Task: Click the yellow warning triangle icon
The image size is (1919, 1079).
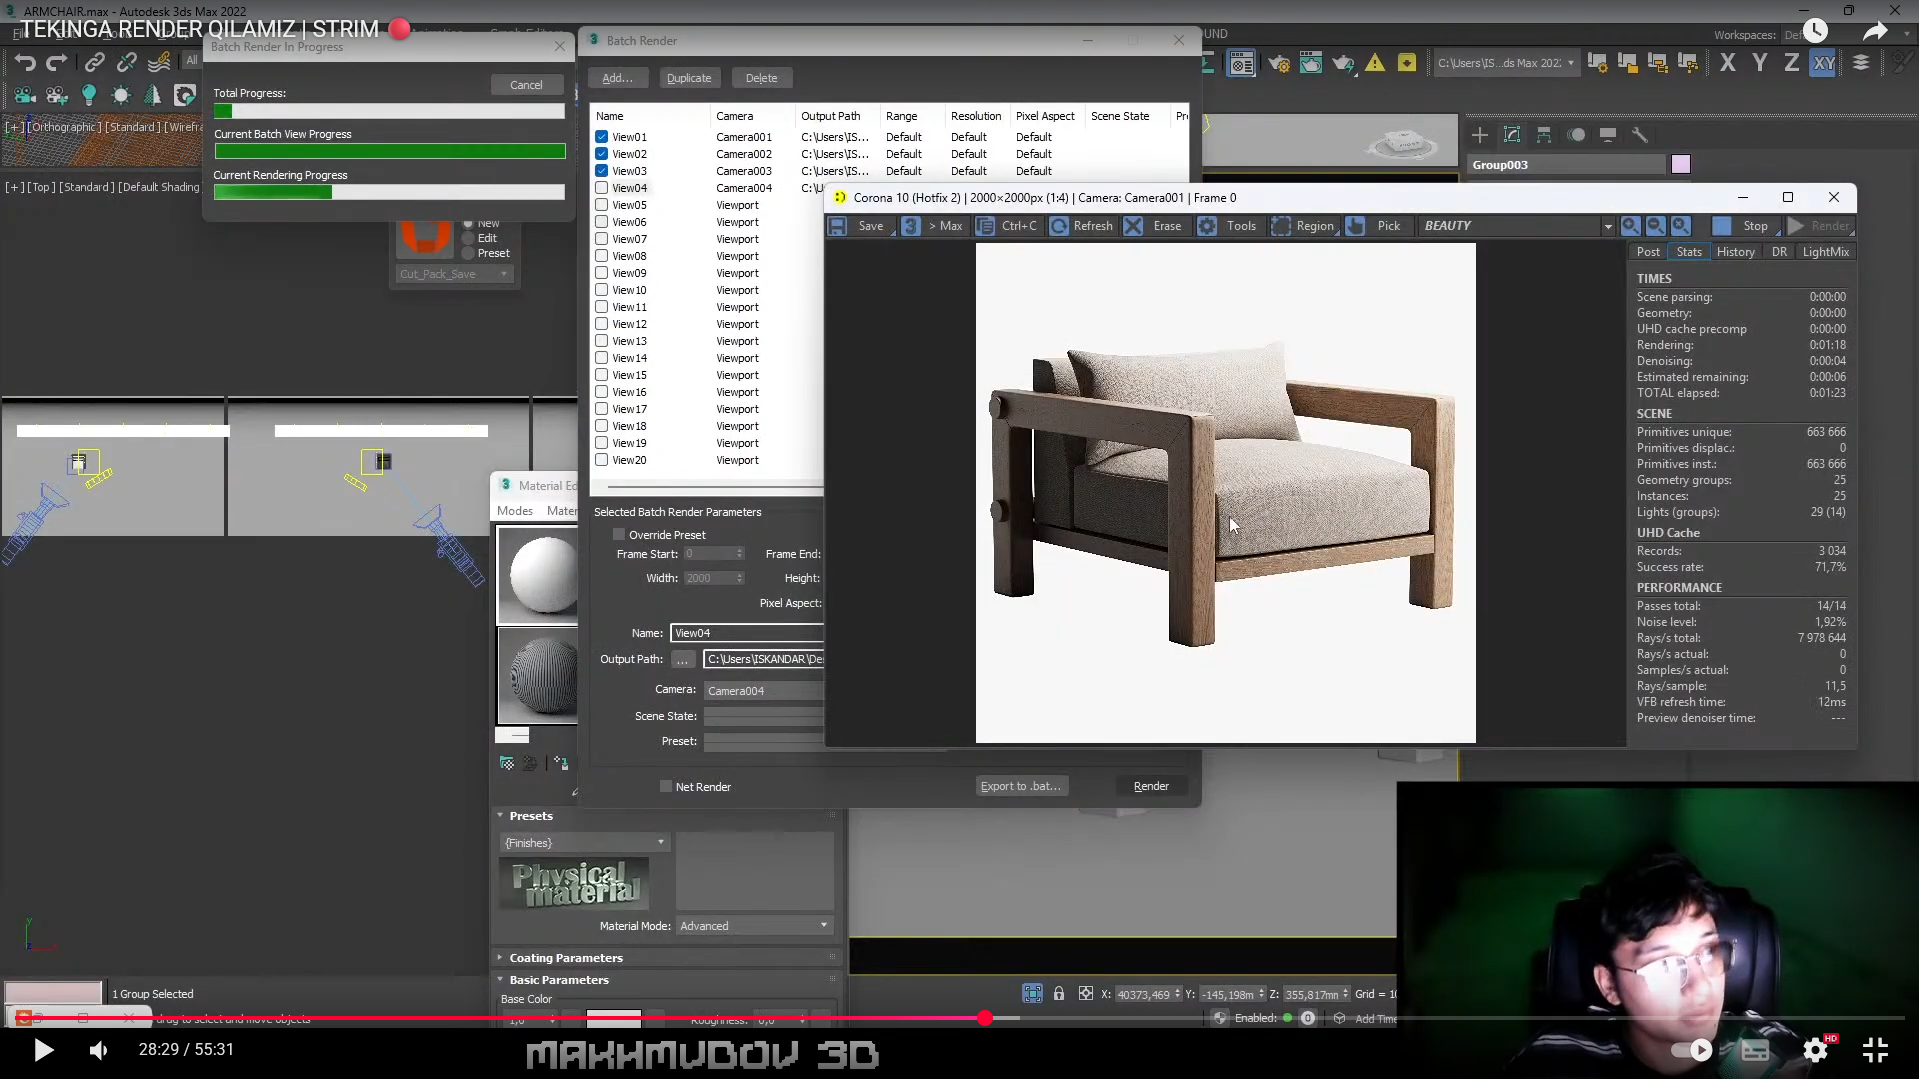Action: coord(1375,63)
